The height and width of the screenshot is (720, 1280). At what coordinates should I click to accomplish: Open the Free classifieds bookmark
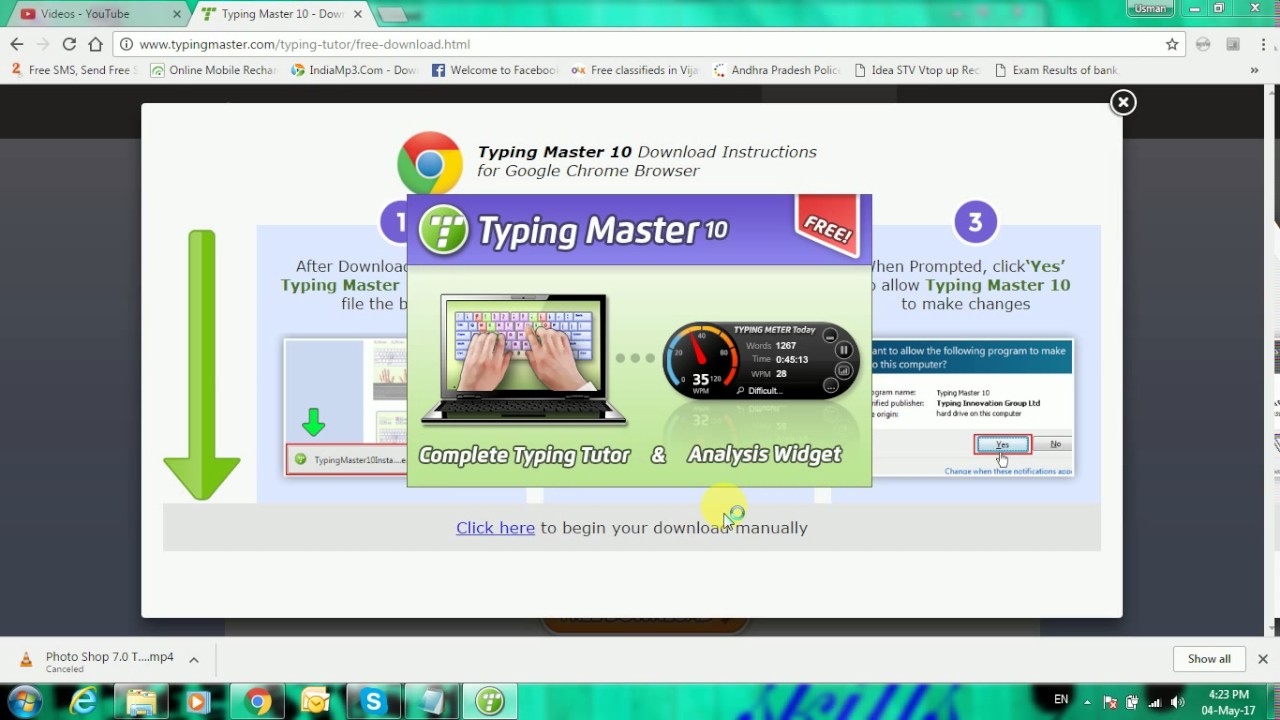pos(635,70)
